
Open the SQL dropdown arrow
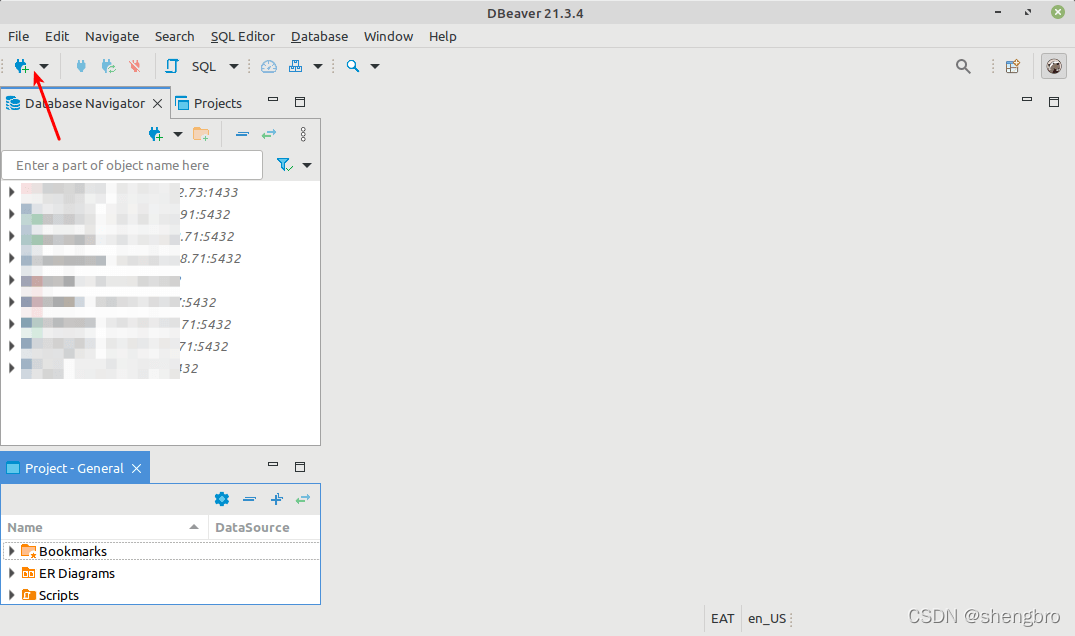point(234,66)
